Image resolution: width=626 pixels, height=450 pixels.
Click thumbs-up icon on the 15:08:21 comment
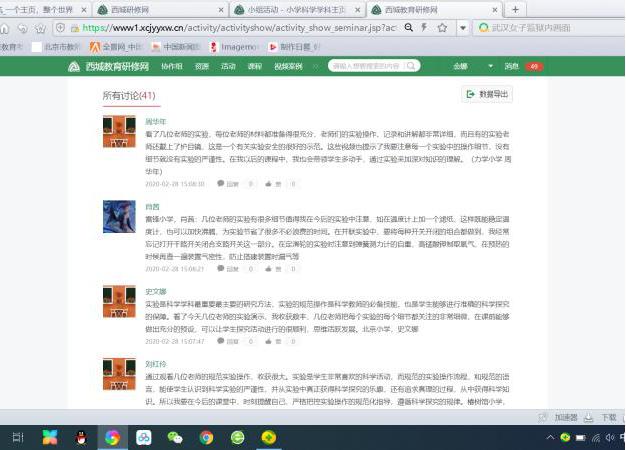pos(268,269)
